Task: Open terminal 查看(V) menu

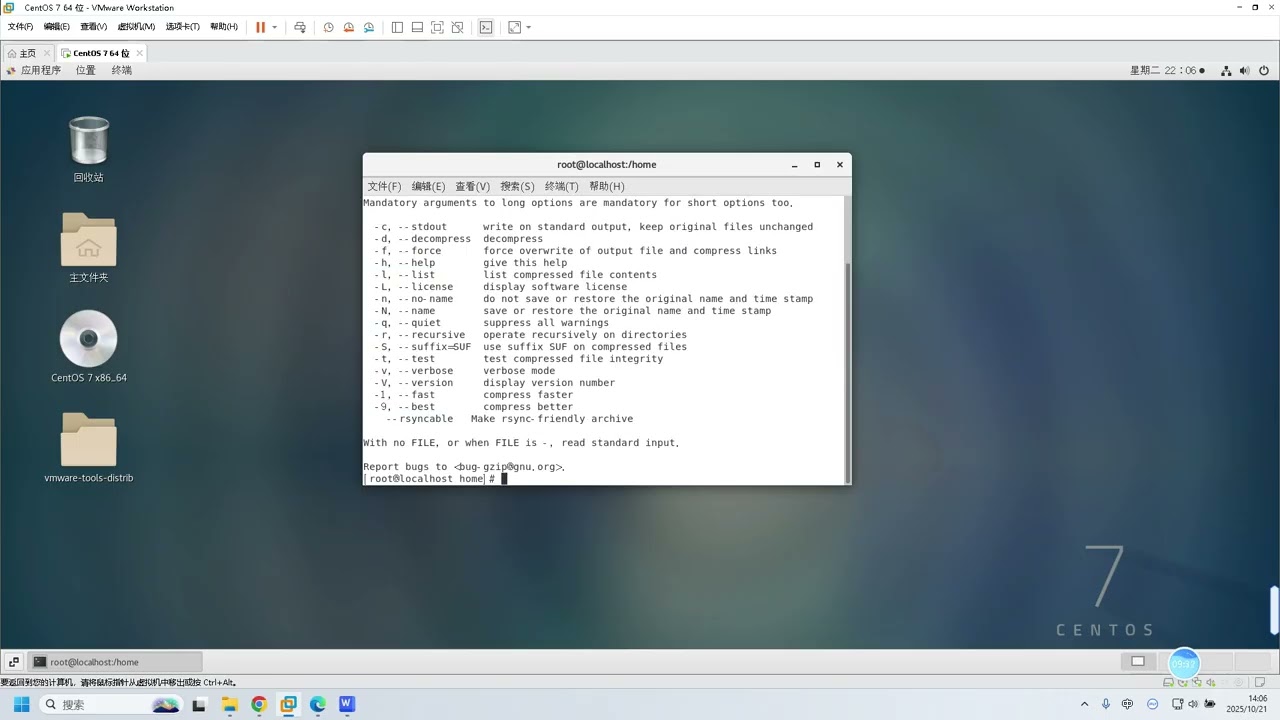Action: pyautogui.click(x=472, y=186)
